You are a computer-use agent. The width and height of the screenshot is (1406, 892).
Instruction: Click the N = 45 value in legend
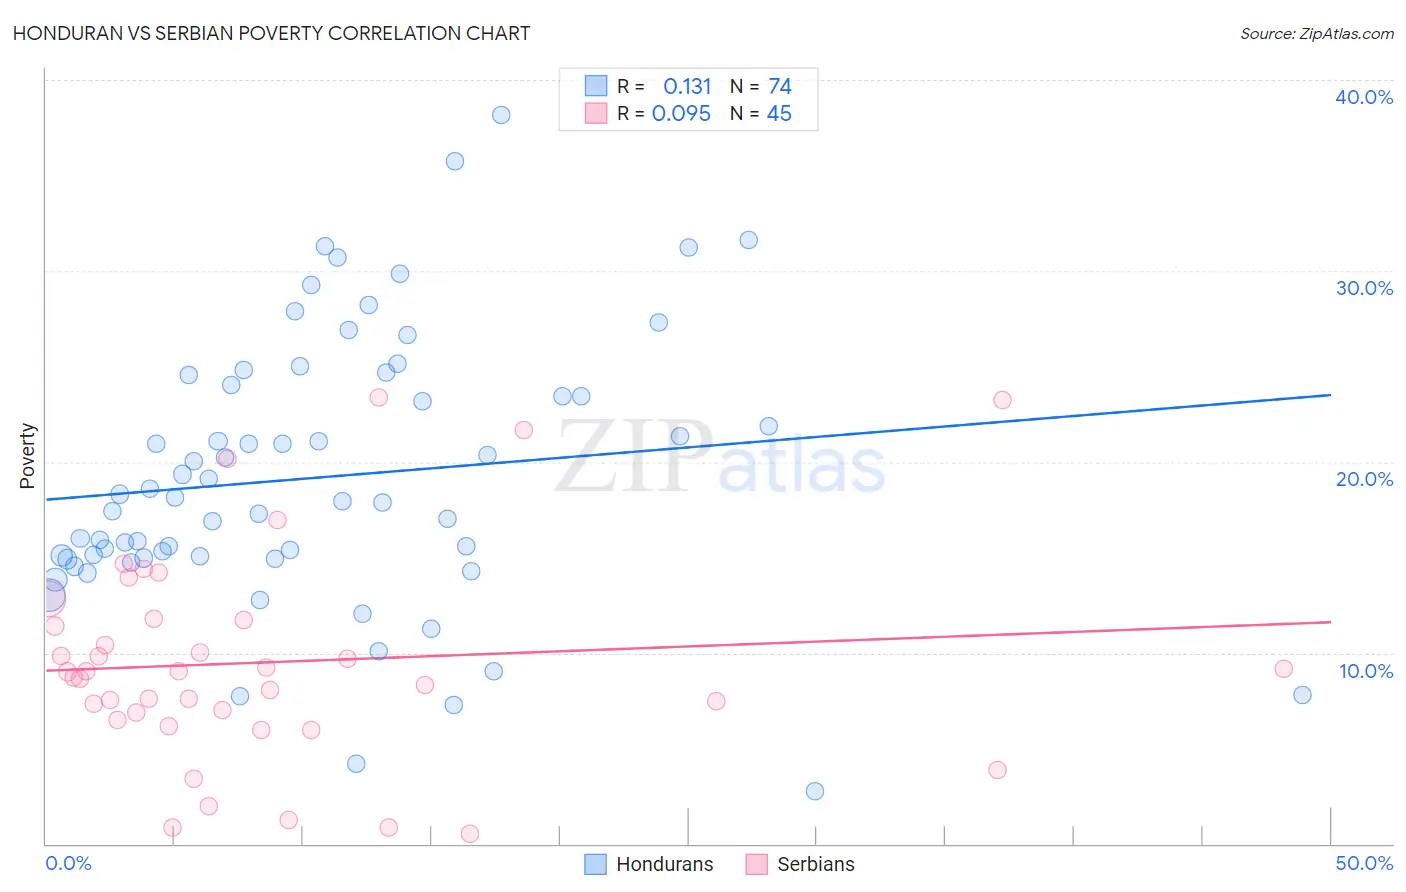pyautogui.click(x=761, y=113)
